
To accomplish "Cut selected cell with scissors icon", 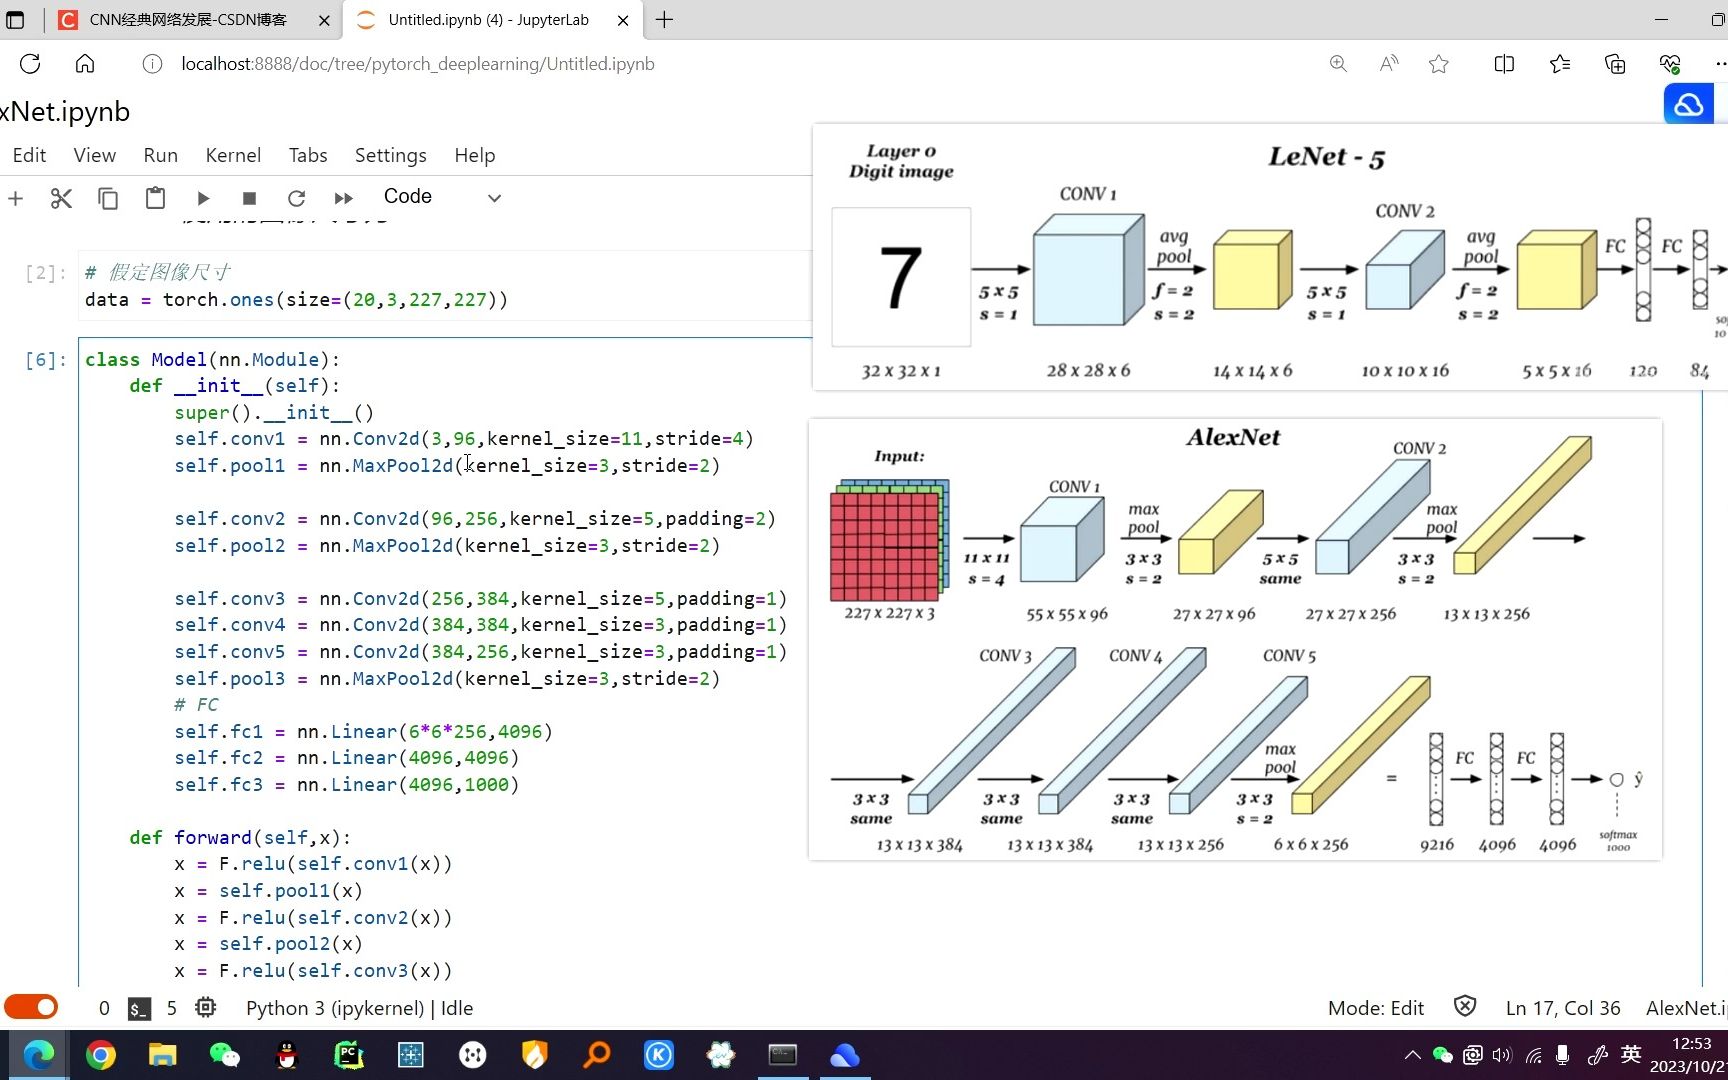I will (61, 198).
